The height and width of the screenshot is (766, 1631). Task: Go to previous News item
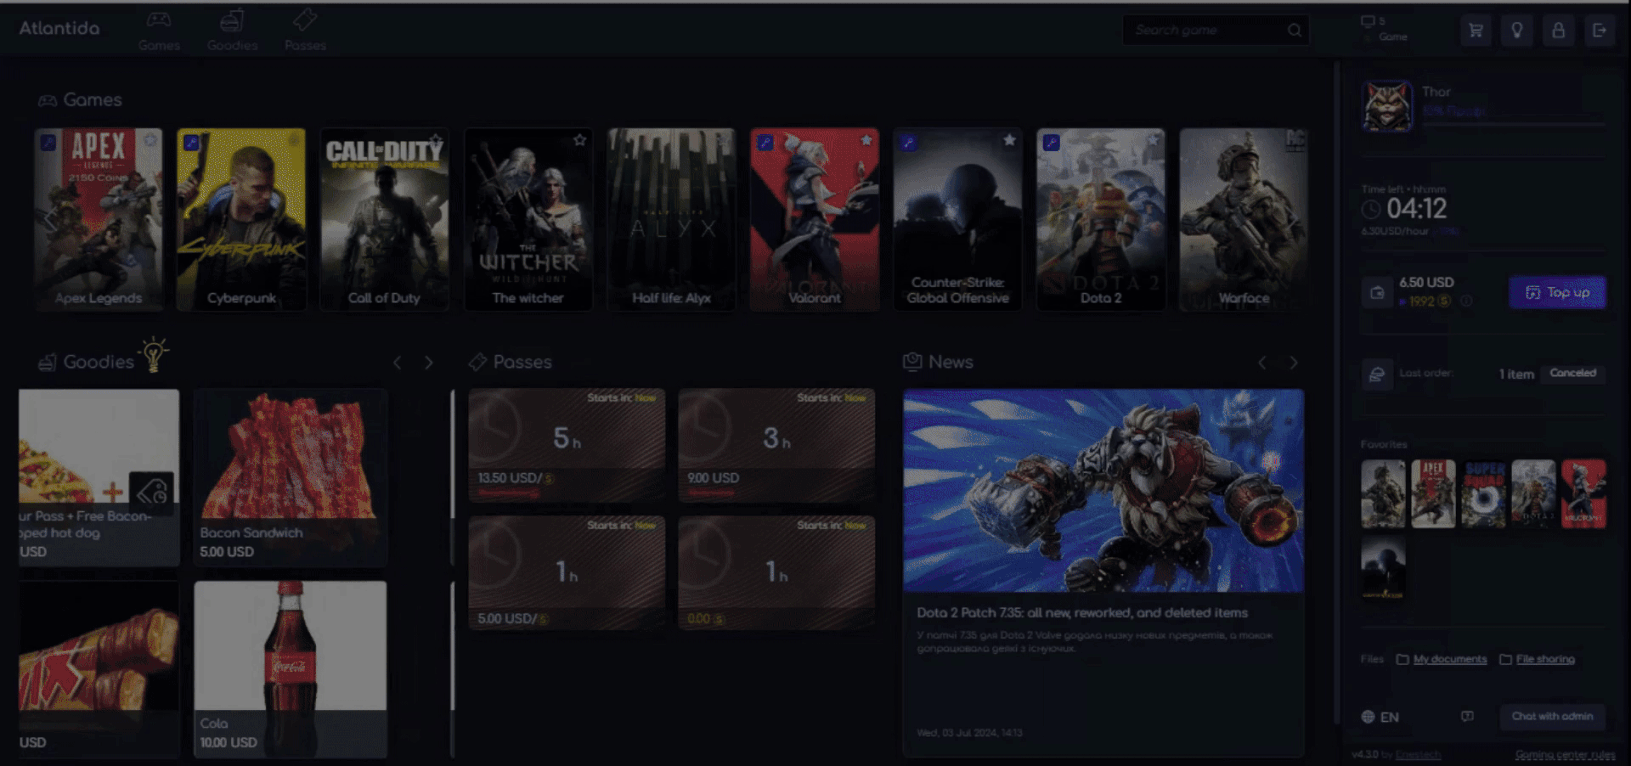[1262, 362]
